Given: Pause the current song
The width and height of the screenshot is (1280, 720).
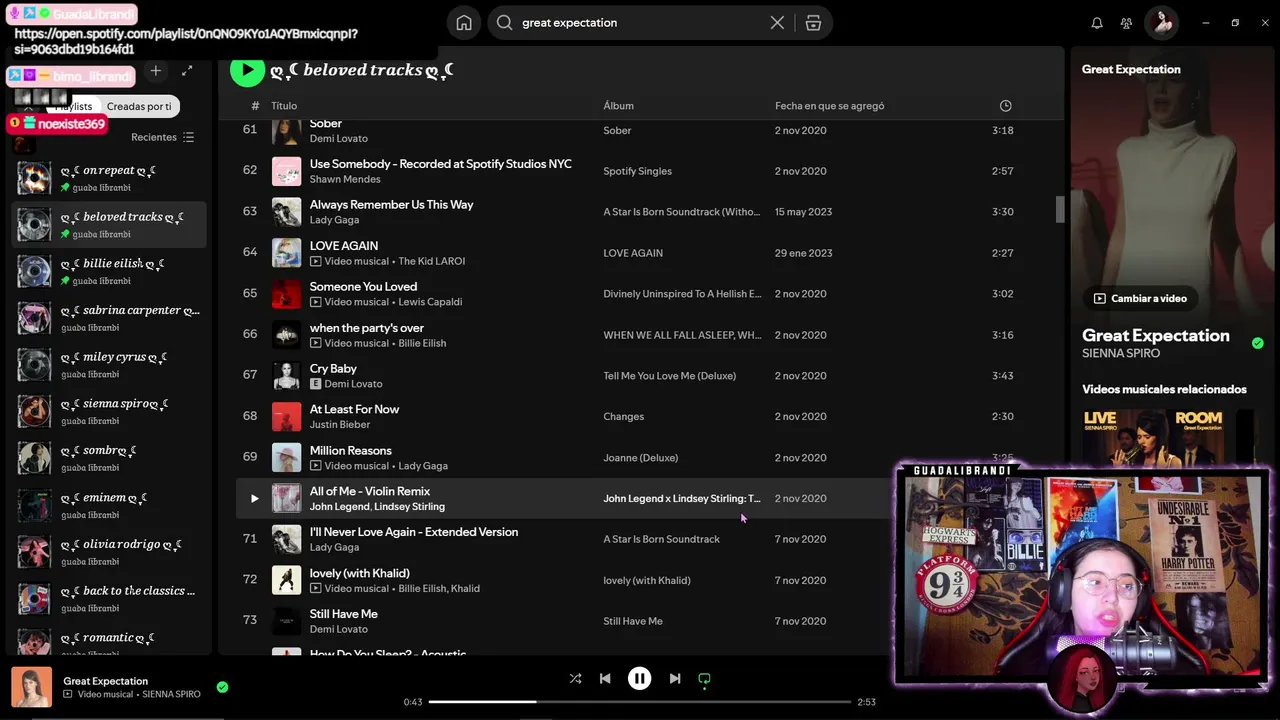Looking at the screenshot, I should (x=639, y=678).
